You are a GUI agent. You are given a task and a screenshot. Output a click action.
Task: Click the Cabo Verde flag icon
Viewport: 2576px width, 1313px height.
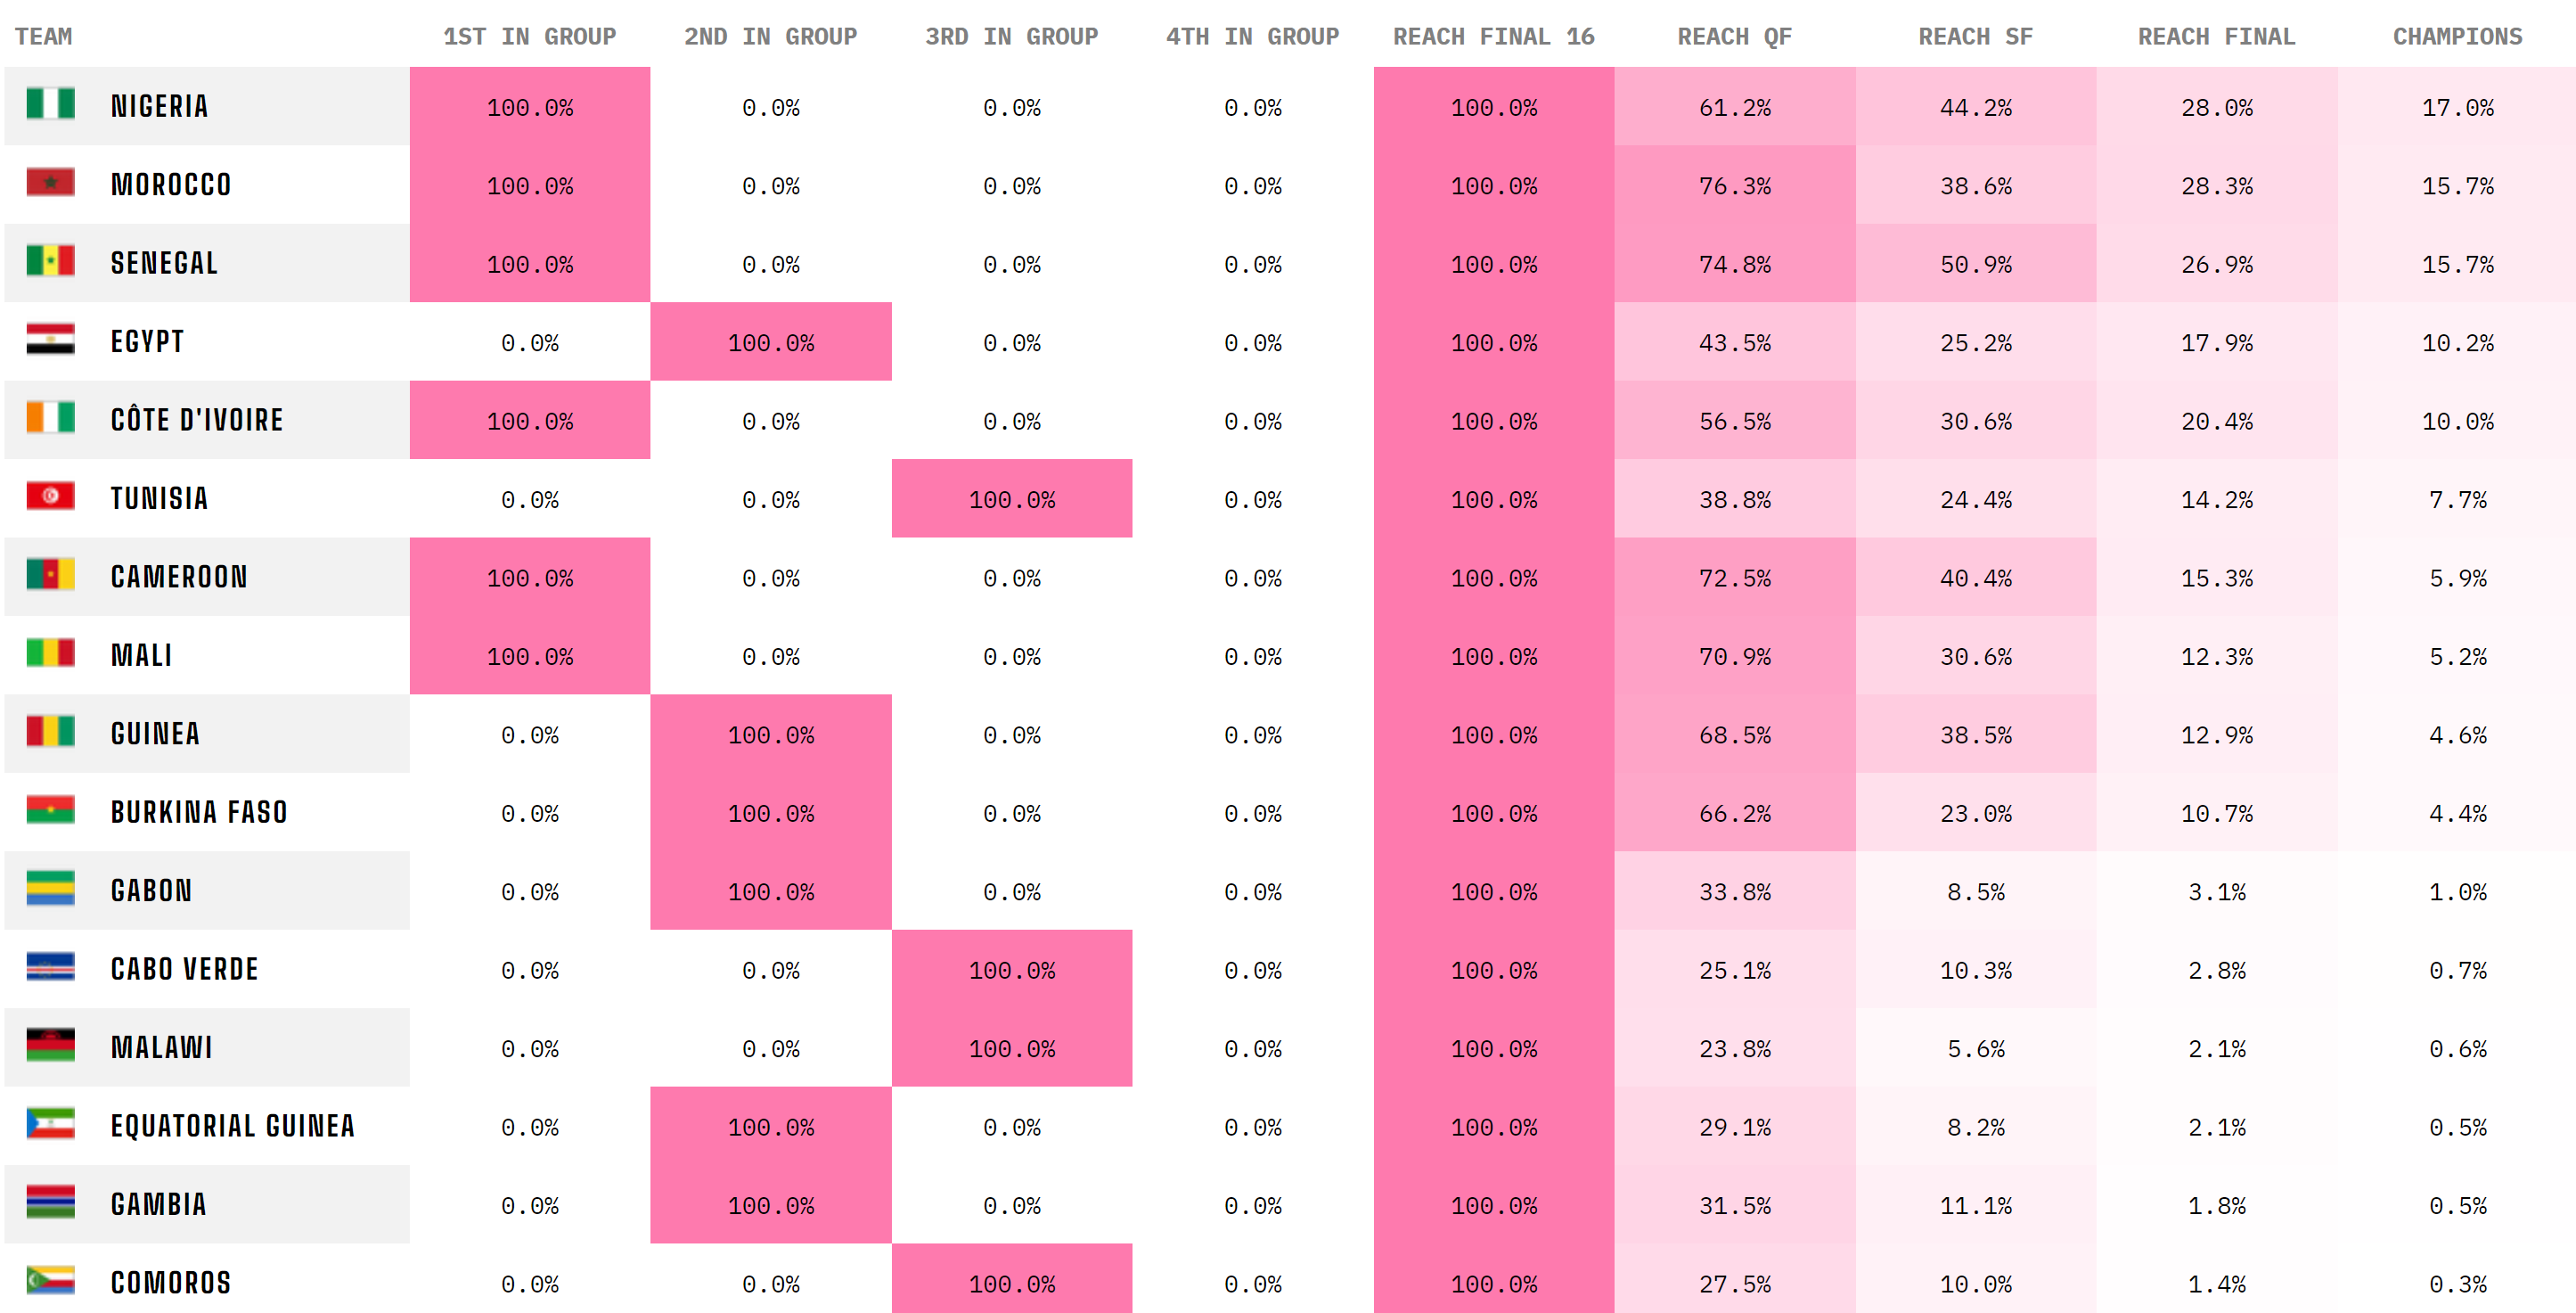(x=50, y=967)
